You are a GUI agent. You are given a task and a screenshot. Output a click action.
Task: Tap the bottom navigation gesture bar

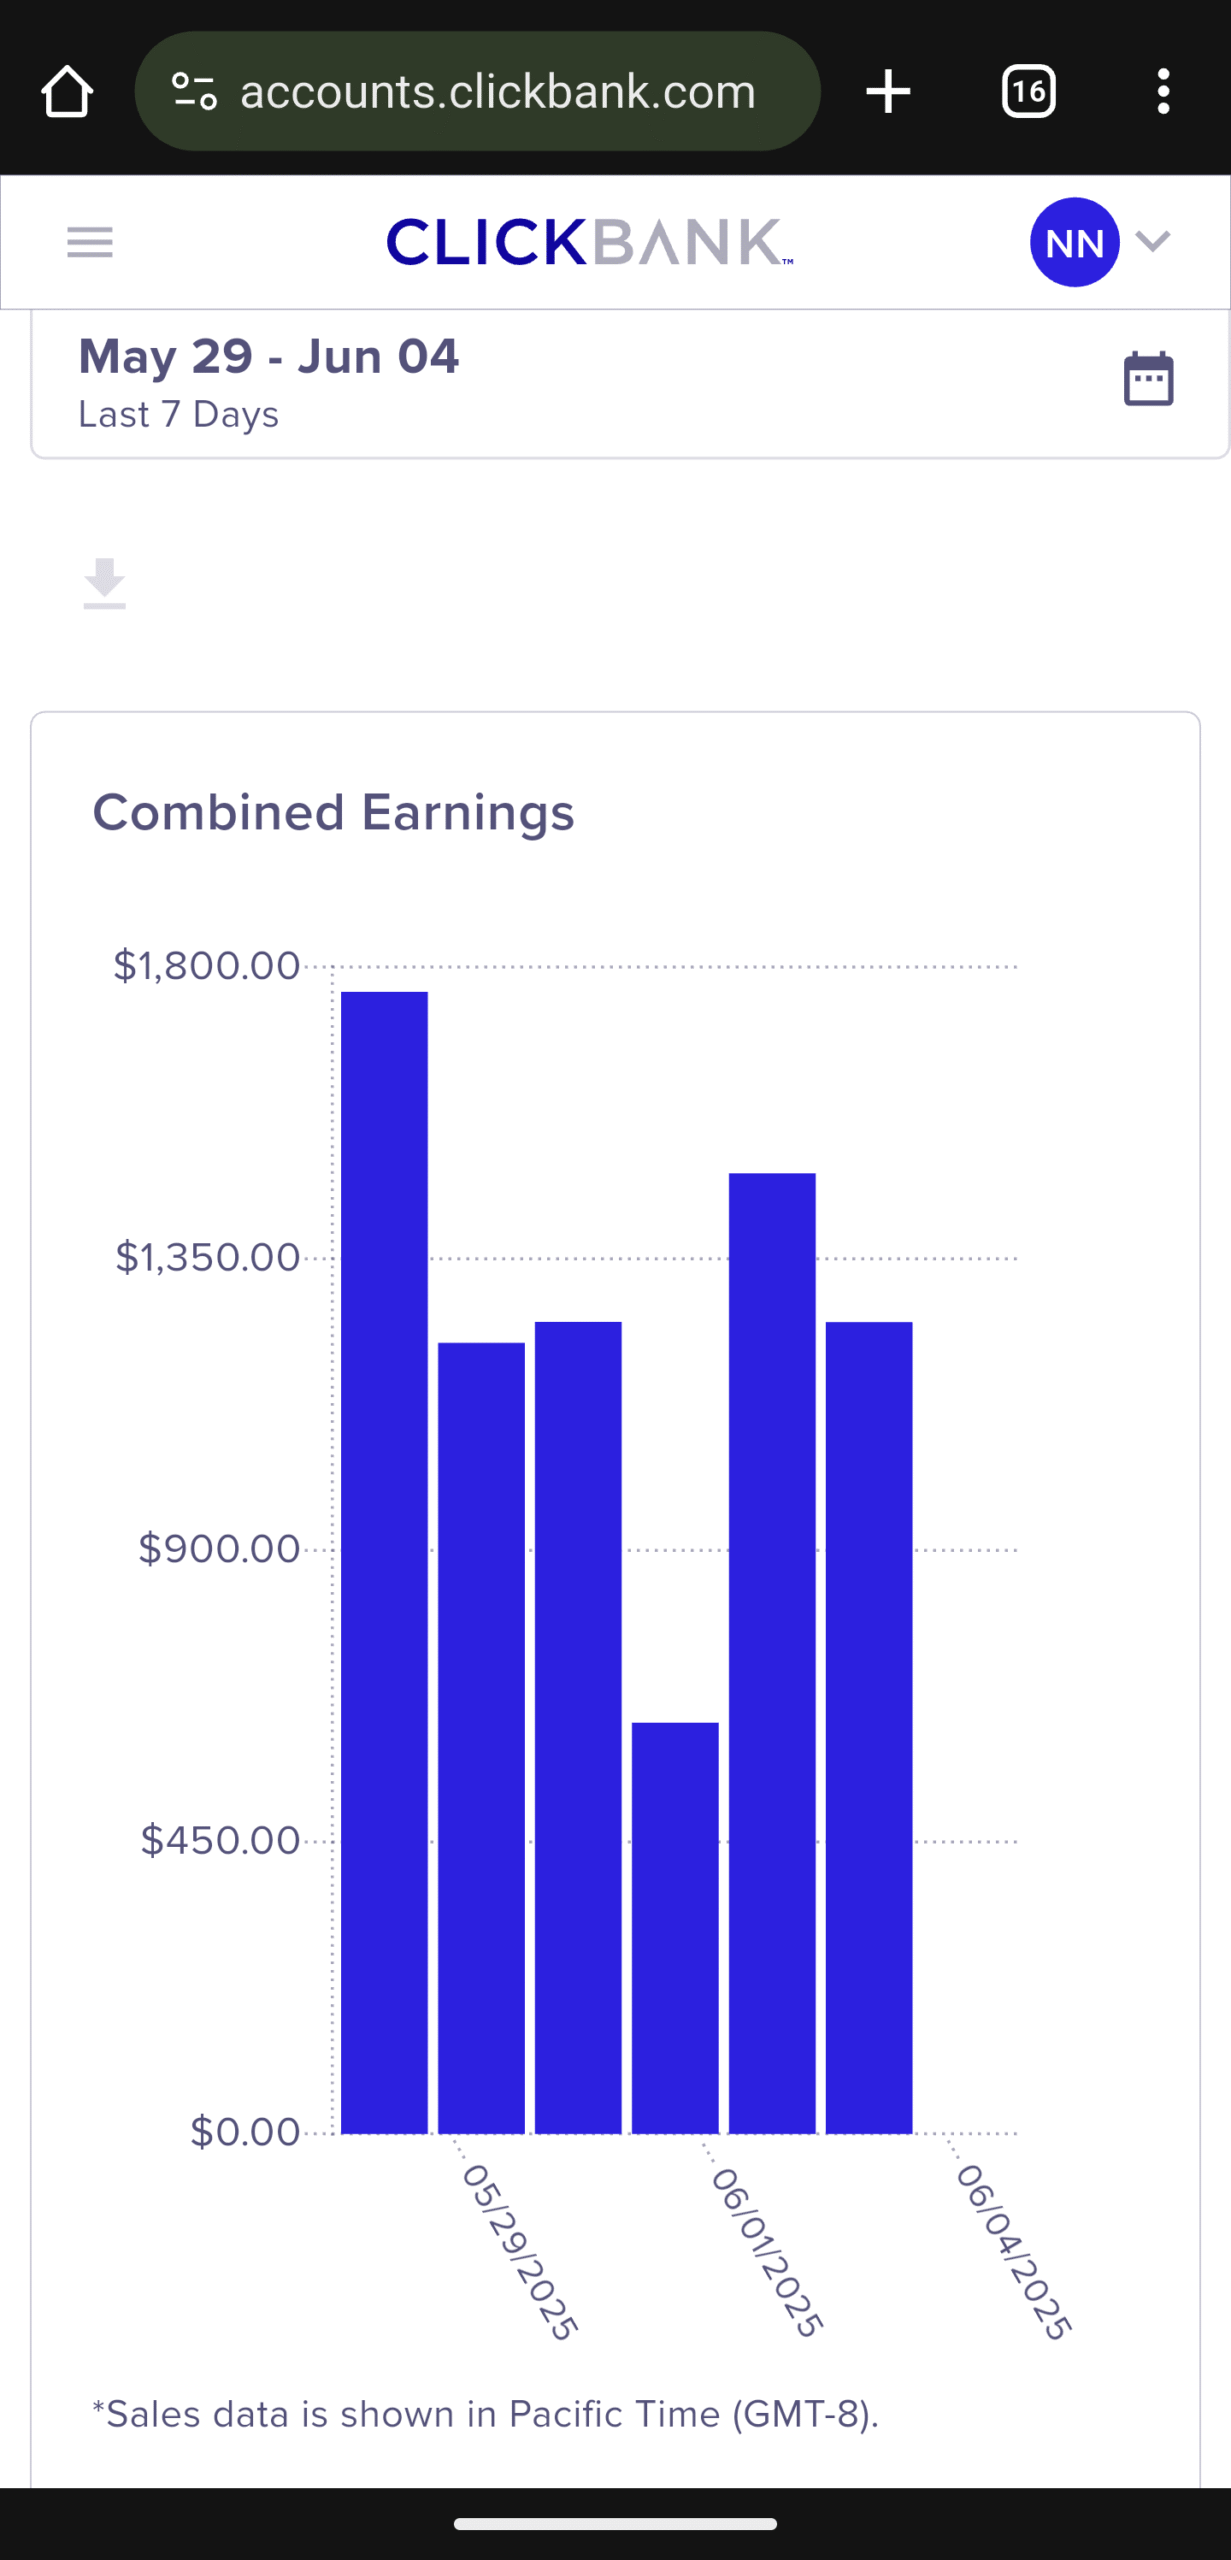pos(615,2524)
